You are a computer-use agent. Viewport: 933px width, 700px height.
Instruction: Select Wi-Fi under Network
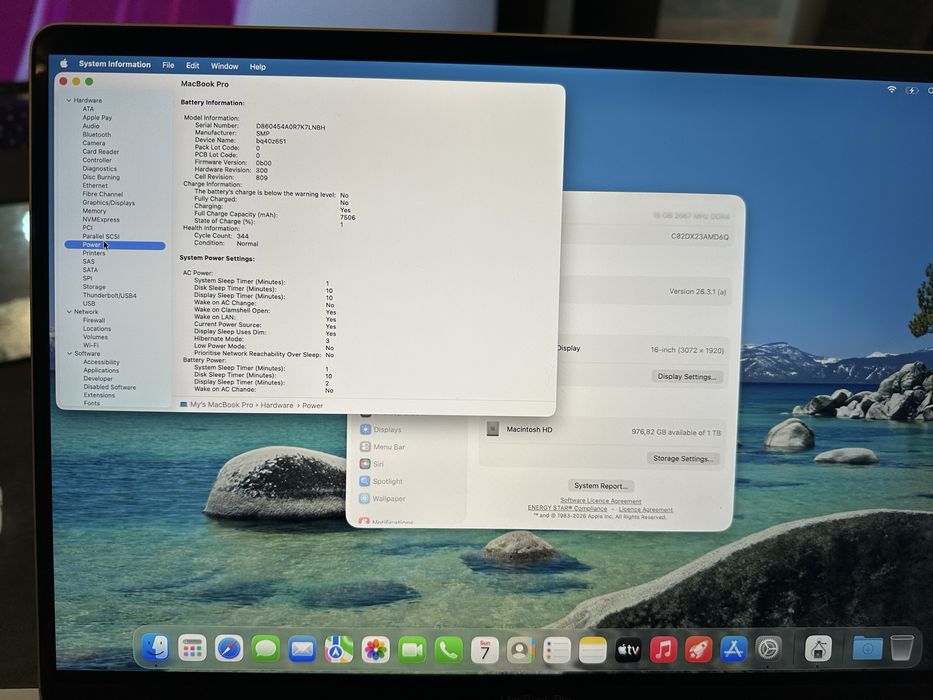(90, 345)
